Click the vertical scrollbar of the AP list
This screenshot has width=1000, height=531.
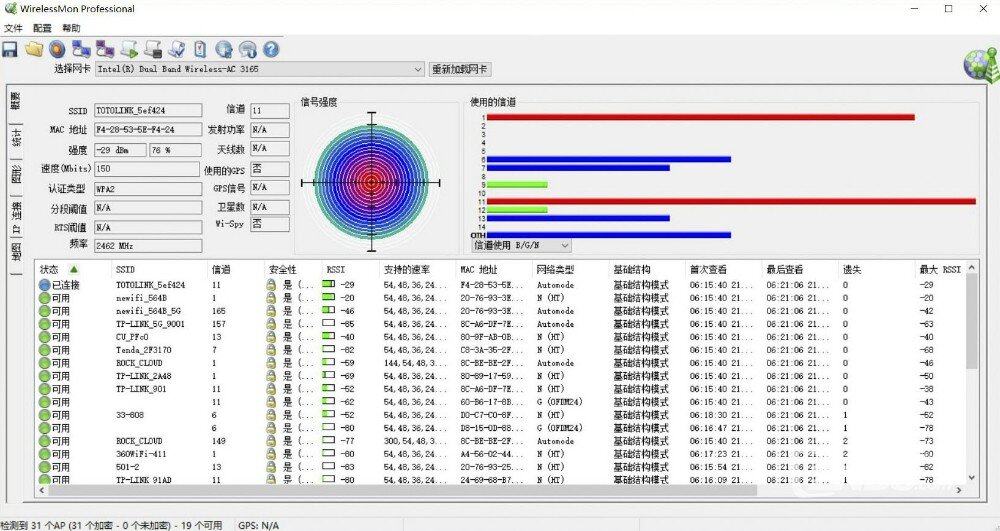coord(972,321)
